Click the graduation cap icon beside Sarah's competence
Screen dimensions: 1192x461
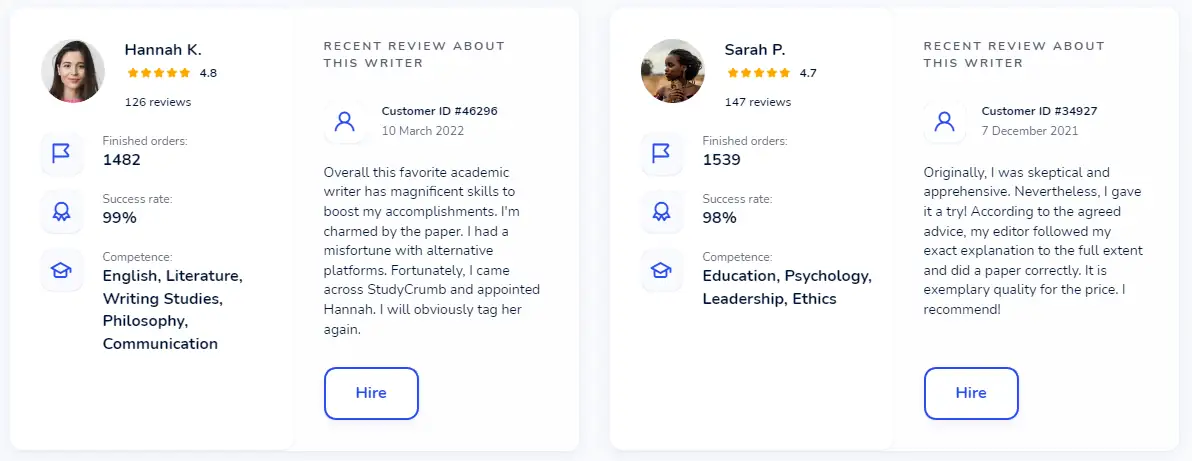pyautogui.click(x=661, y=269)
